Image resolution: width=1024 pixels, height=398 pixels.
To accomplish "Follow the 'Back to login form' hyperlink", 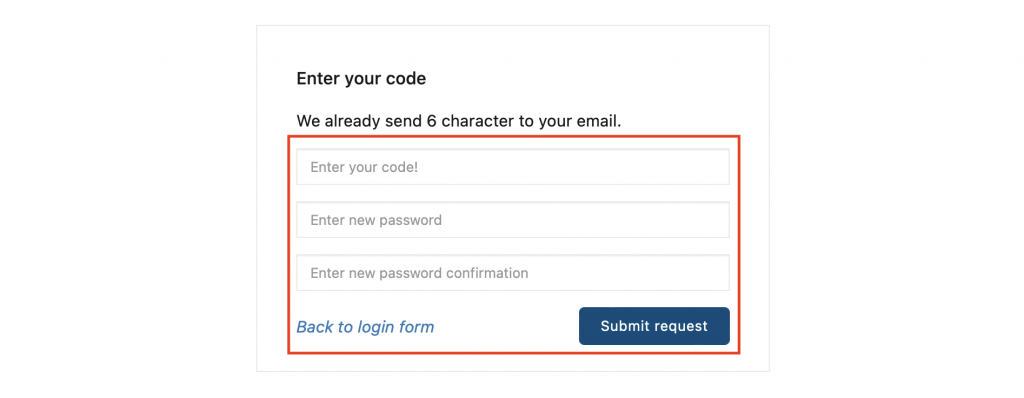I will (x=365, y=327).
